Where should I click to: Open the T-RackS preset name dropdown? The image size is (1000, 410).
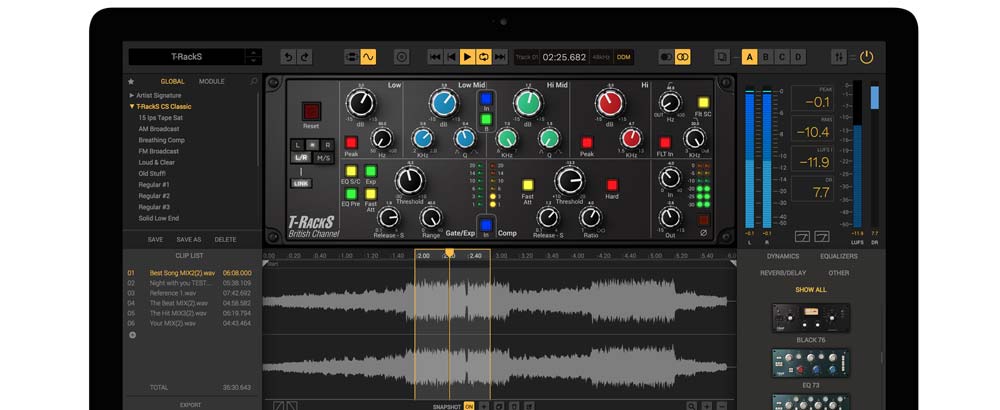[x=186, y=57]
